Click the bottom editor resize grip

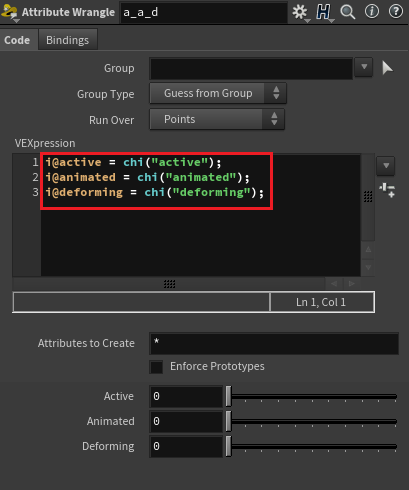169,284
